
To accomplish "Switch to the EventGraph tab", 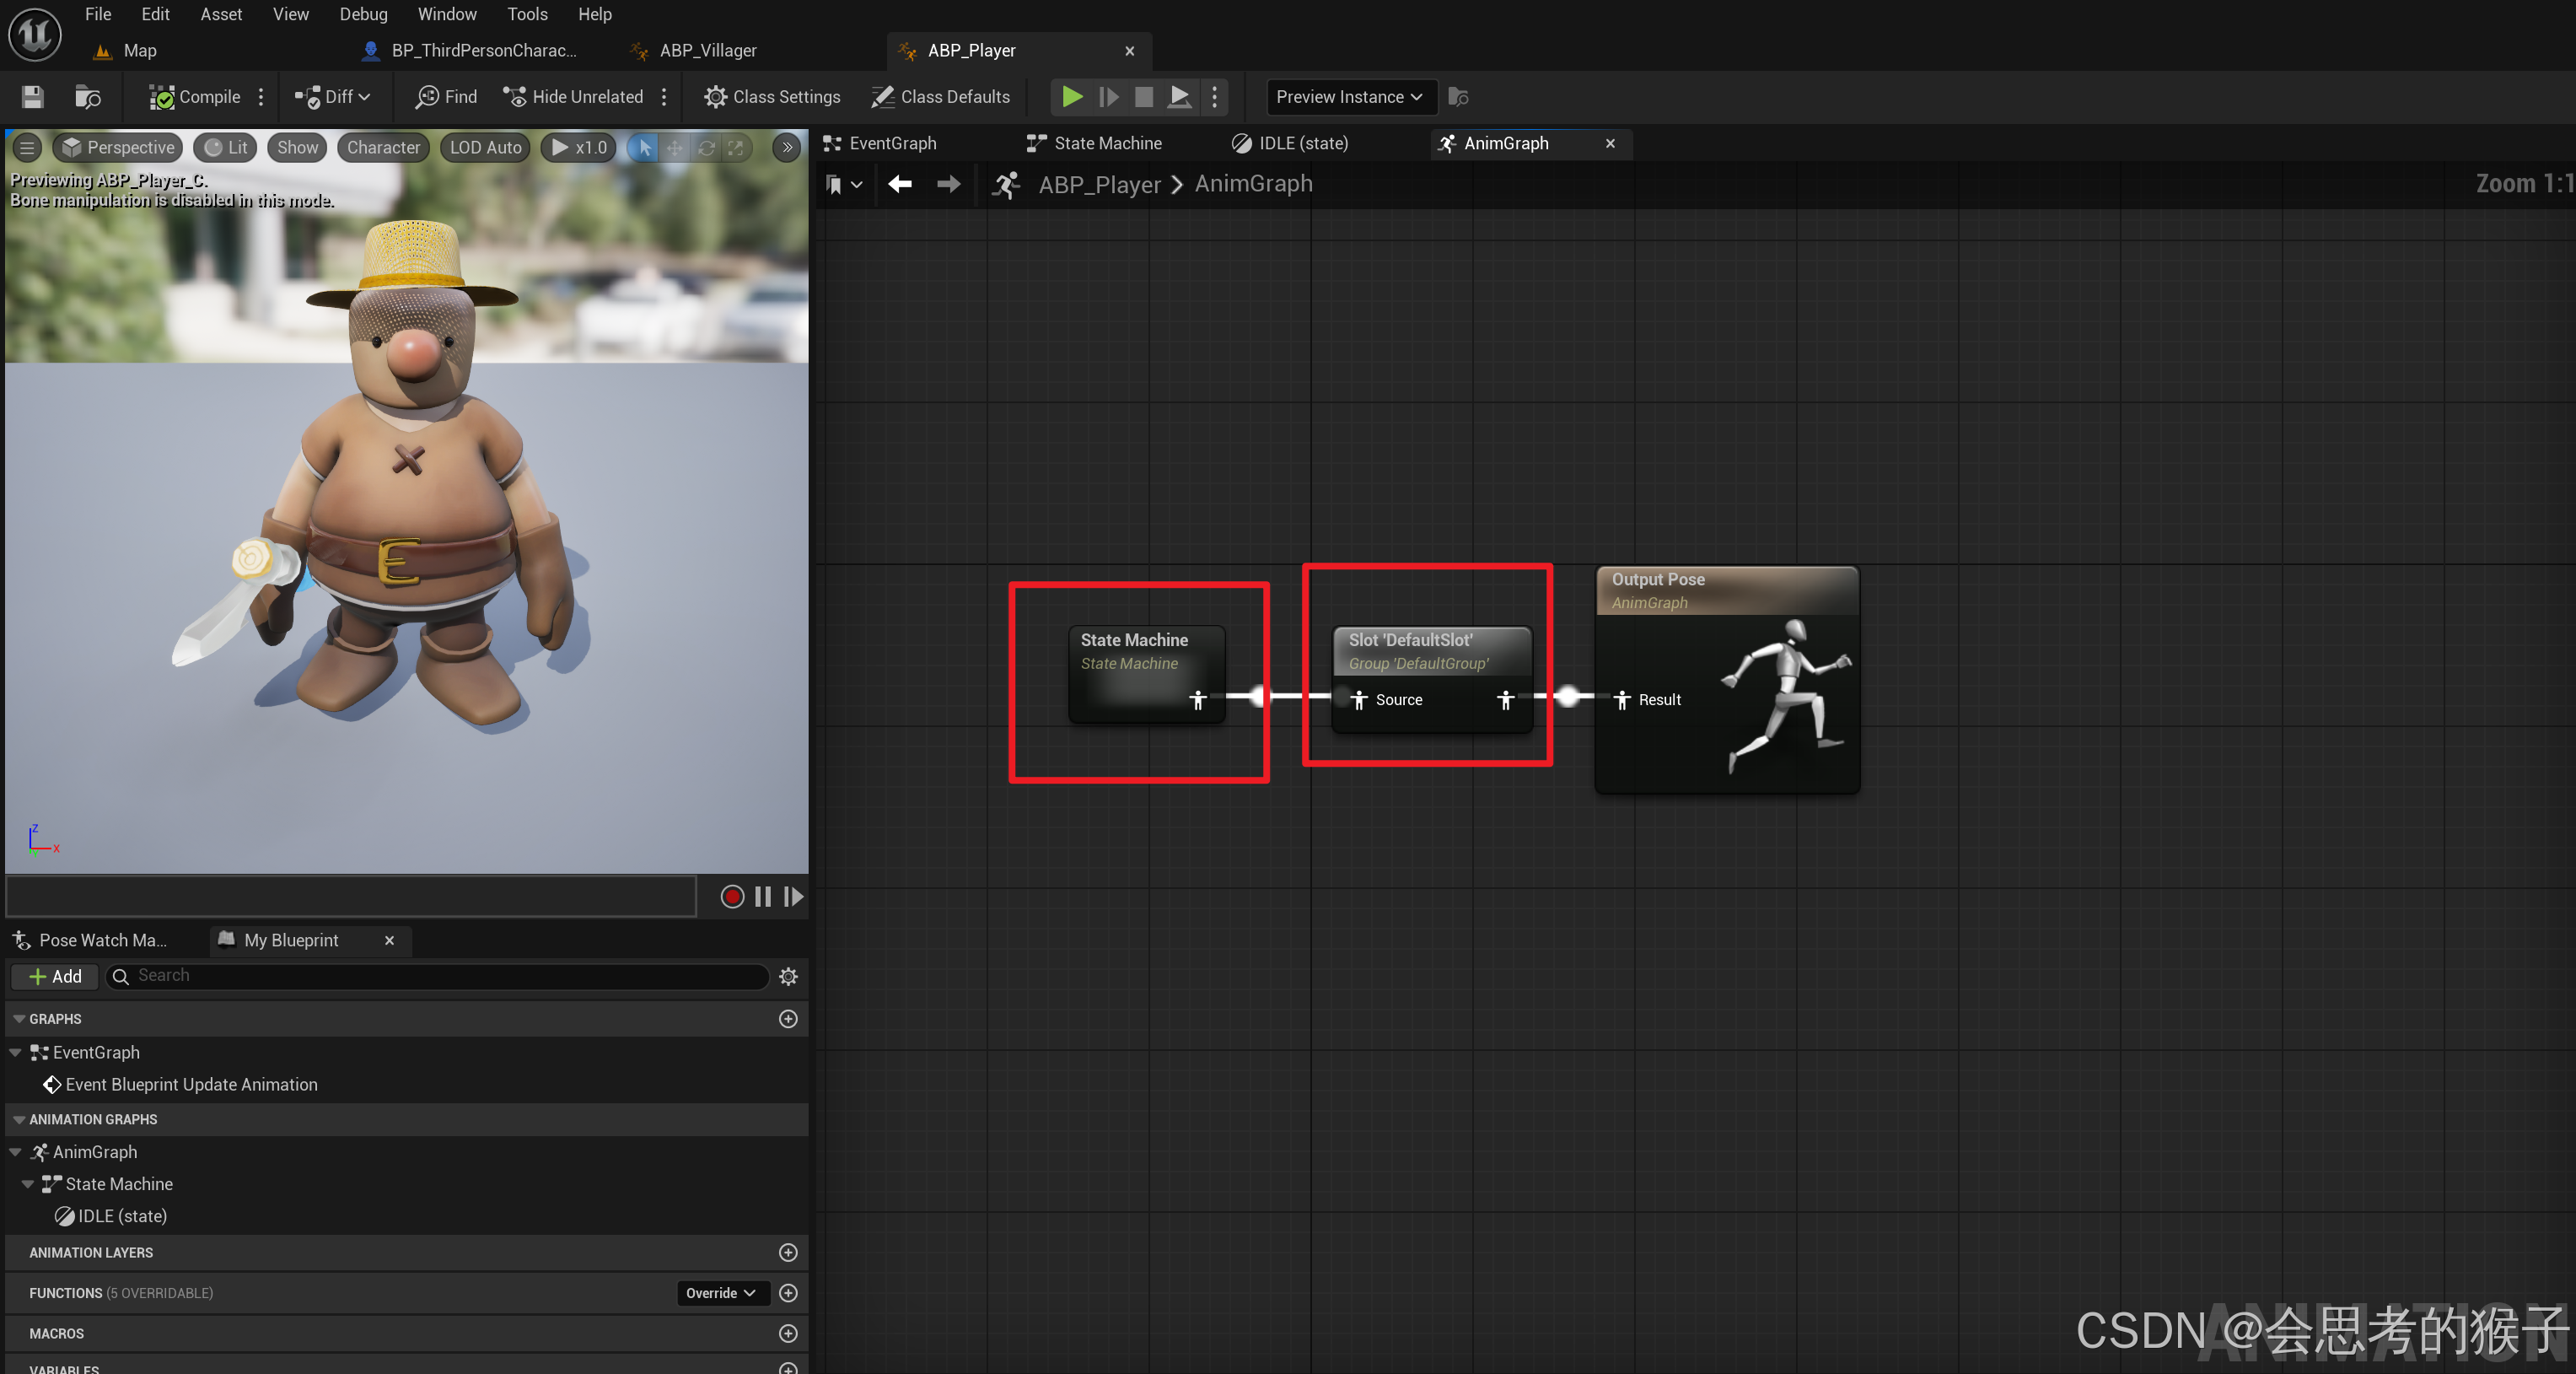I will (x=892, y=143).
